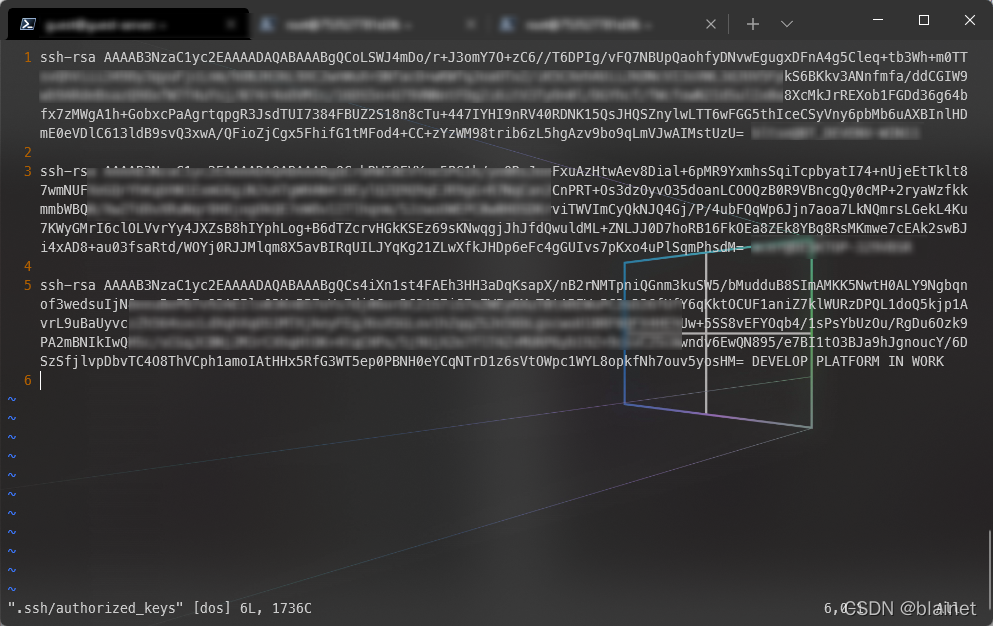Close the third terminal tab
This screenshot has width=993, height=626.
pyautogui.click(x=711, y=24)
